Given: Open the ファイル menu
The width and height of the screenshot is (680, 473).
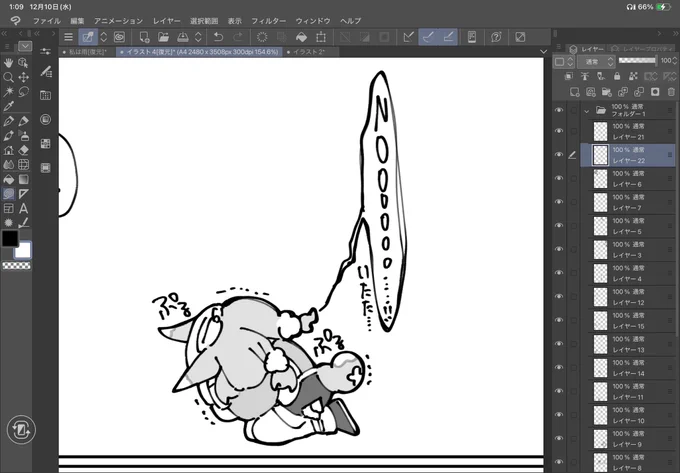Looking at the screenshot, I should click(47, 21).
